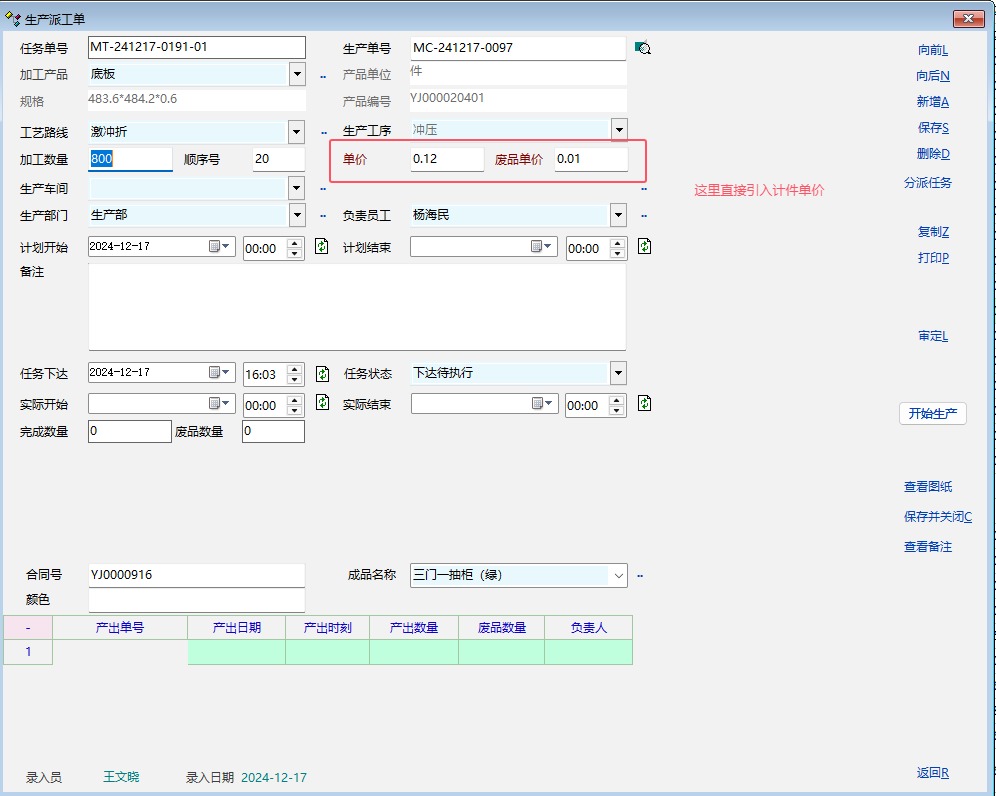Image resolution: width=996 pixels, height=796 pixels.
Task: Click refresh icon next to 实际开始 time
Action: coord(321,403)
